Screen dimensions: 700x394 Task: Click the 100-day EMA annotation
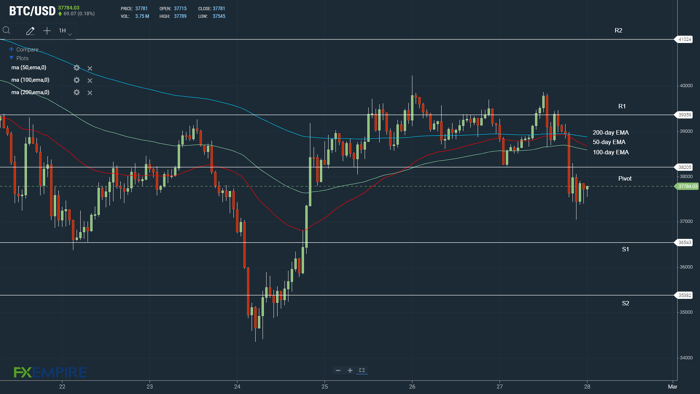pos(611,152)
